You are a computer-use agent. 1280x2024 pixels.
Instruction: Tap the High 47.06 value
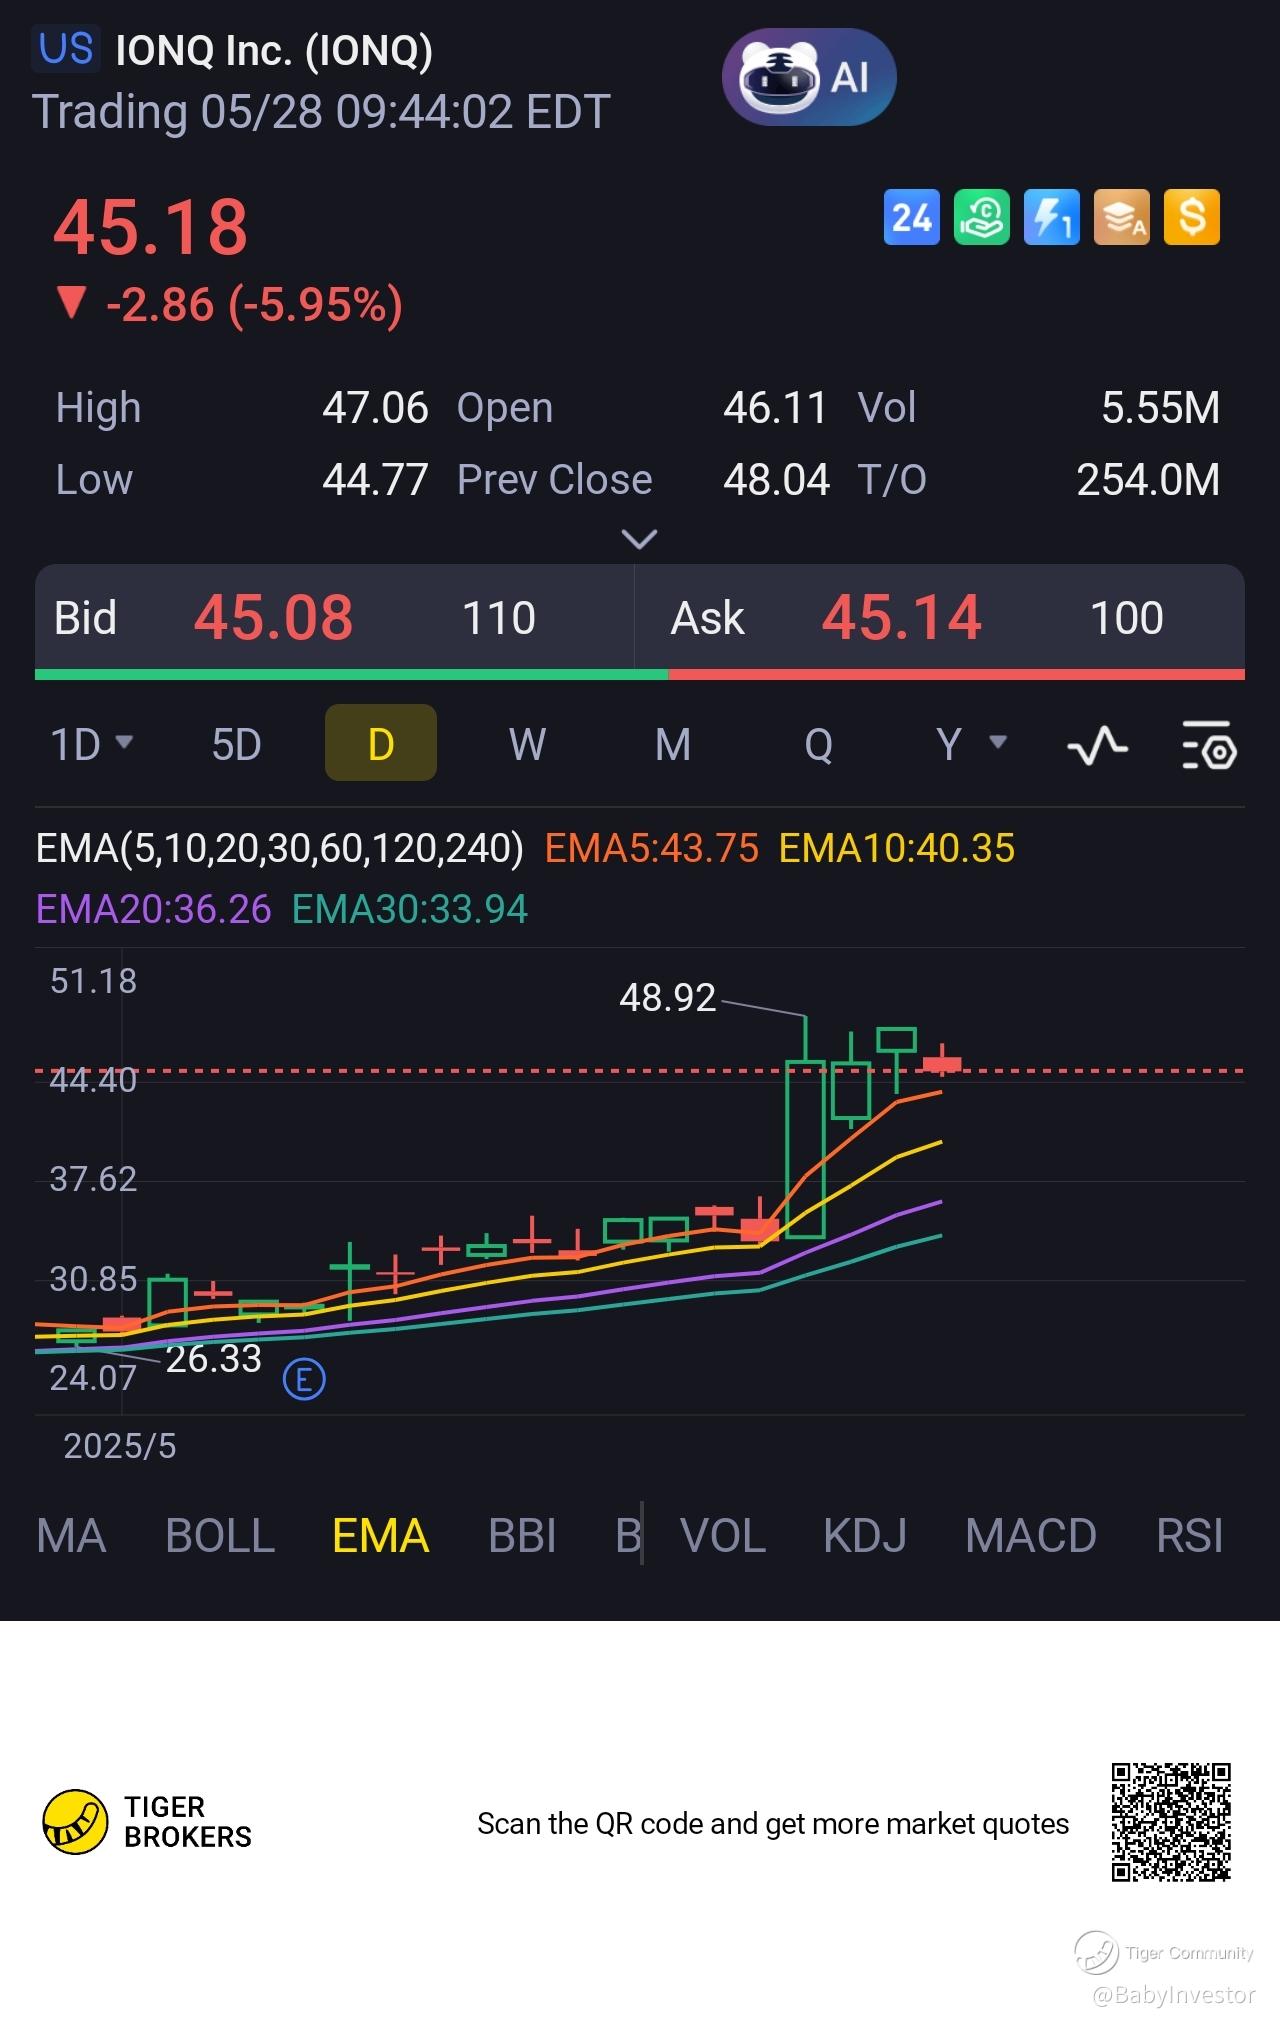375,408
